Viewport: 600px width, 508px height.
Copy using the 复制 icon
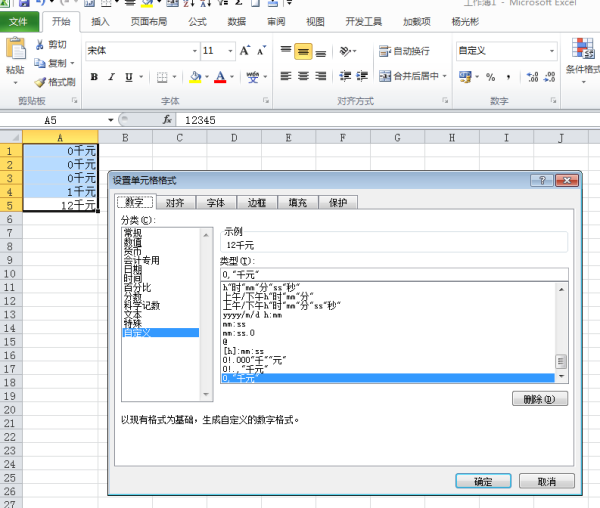click(x=40, y=63)
